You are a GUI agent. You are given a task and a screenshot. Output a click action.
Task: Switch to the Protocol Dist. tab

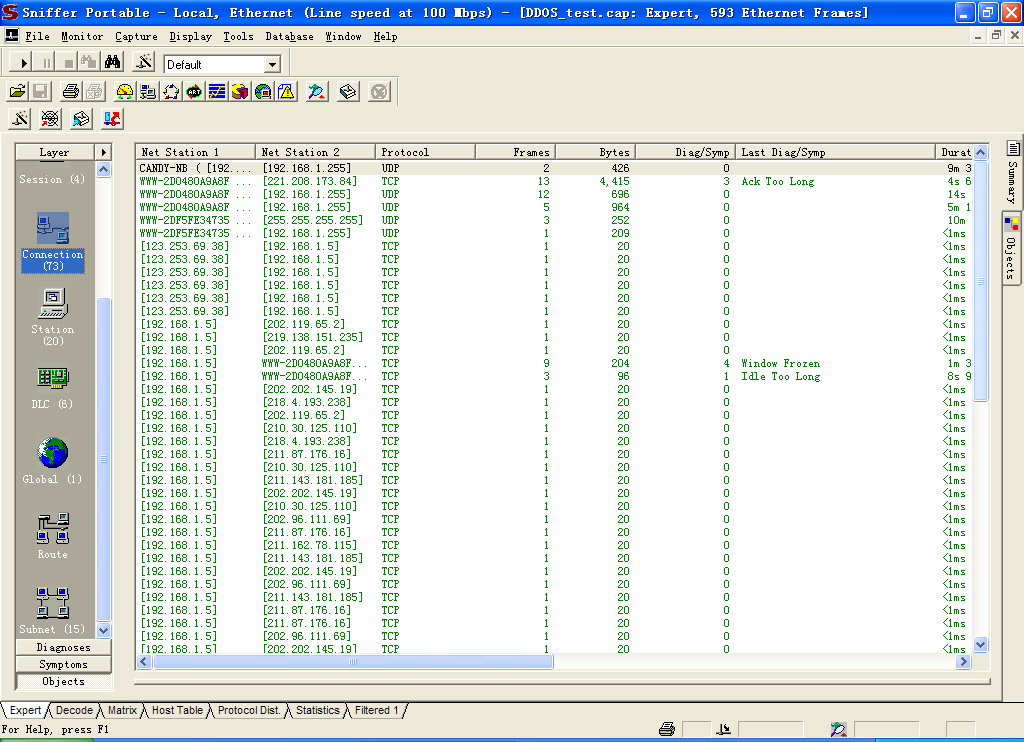point(250,710)
